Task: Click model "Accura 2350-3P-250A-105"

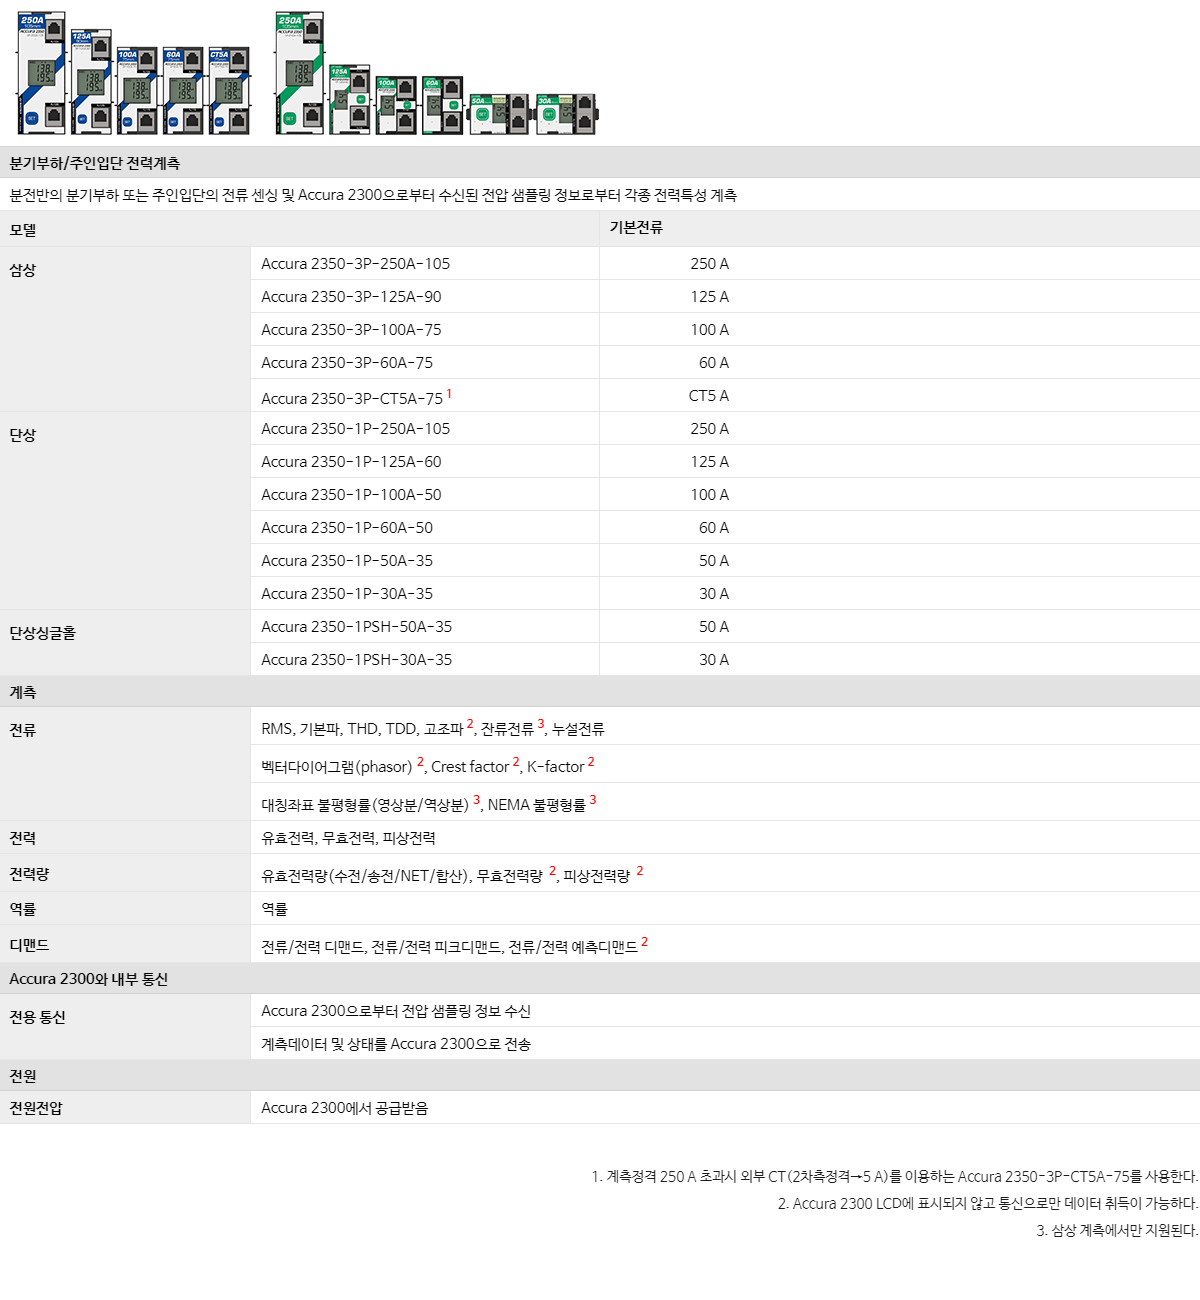Action: (356, 264)
